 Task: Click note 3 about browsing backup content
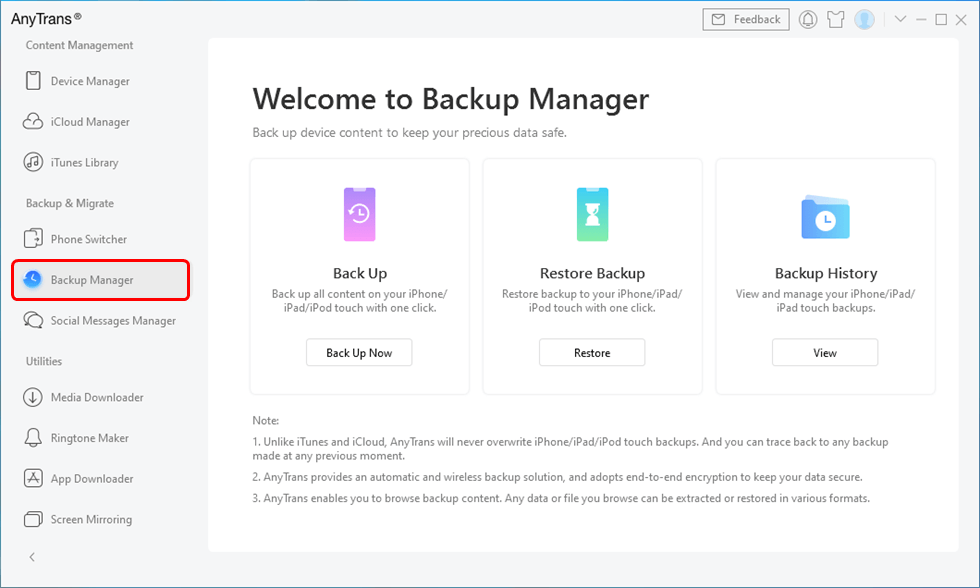[561, 498]
